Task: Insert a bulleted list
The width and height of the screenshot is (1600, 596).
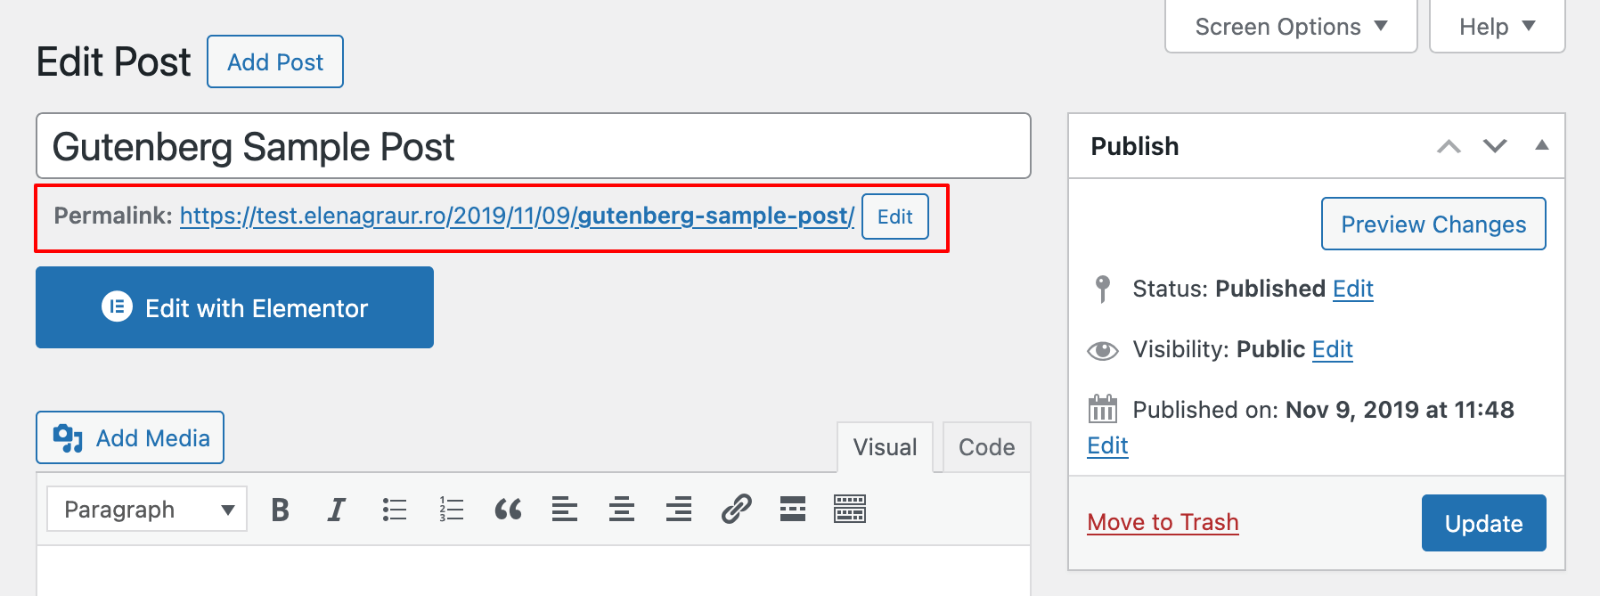Action: coord(394,510)
